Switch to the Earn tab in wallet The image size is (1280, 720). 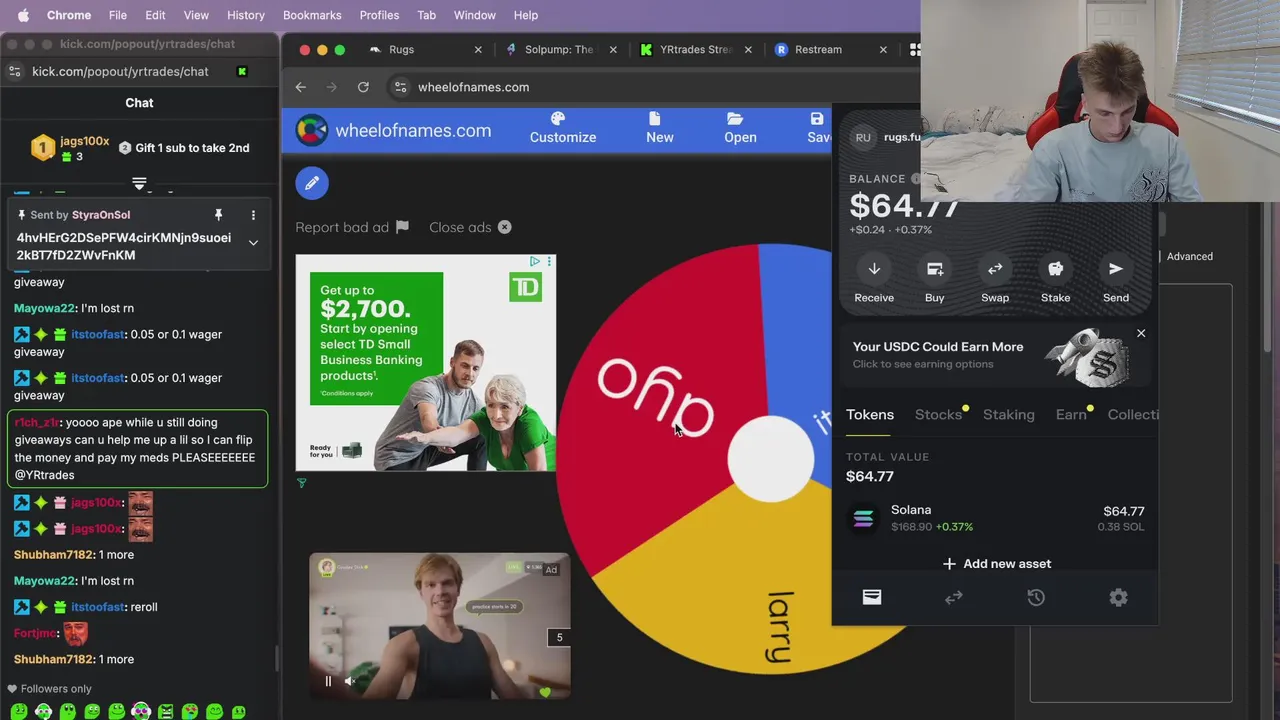pyautogui.click(x=1071, y=414)
